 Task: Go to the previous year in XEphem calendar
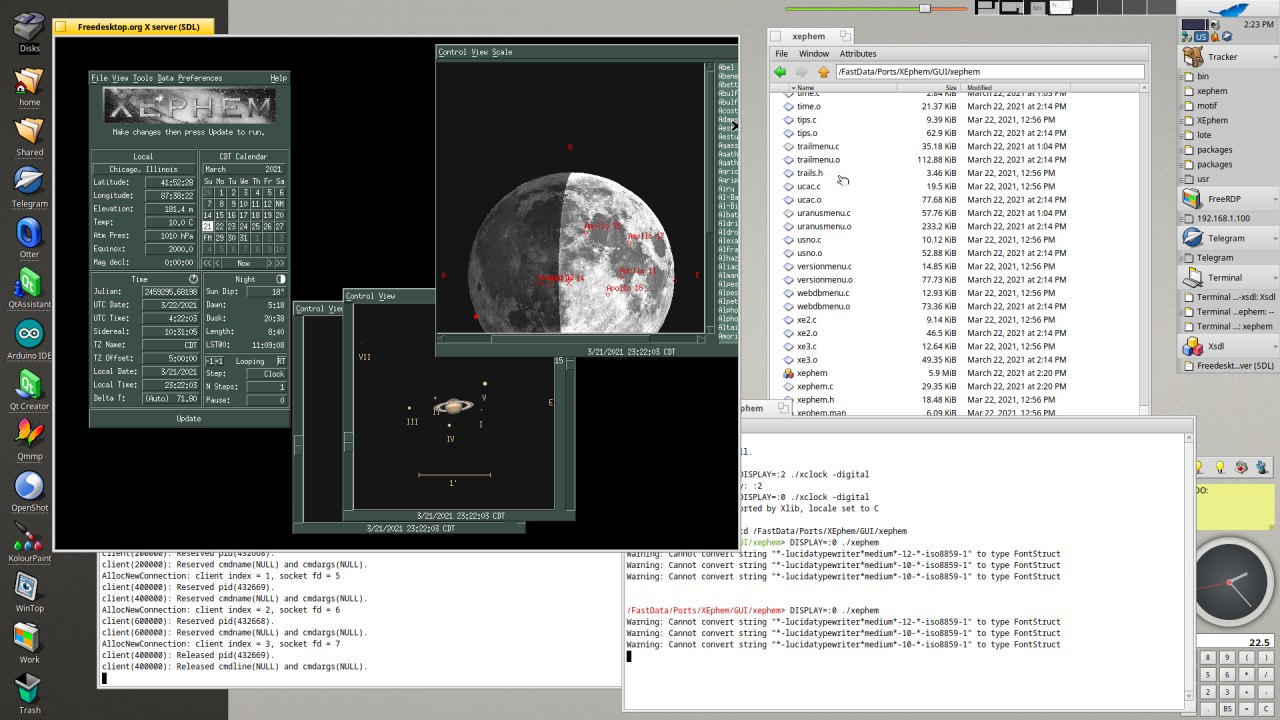(208, 262)
